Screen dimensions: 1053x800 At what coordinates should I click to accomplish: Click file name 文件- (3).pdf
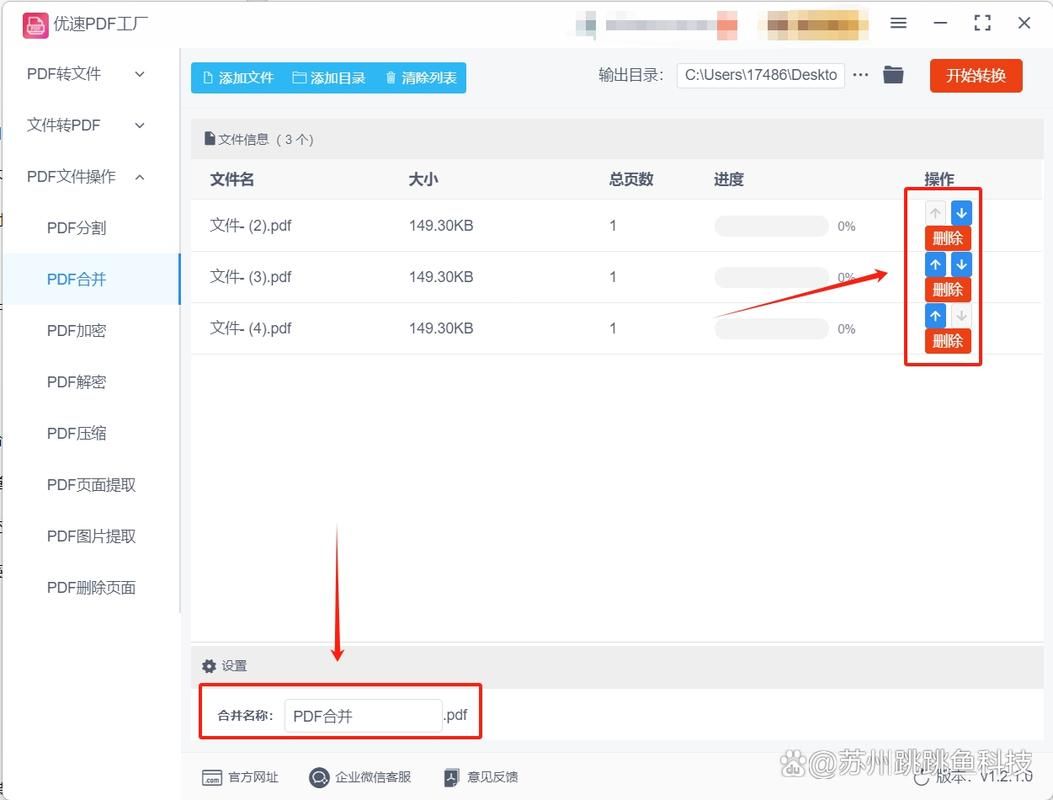pyautogui.click(x=250, y=277)
